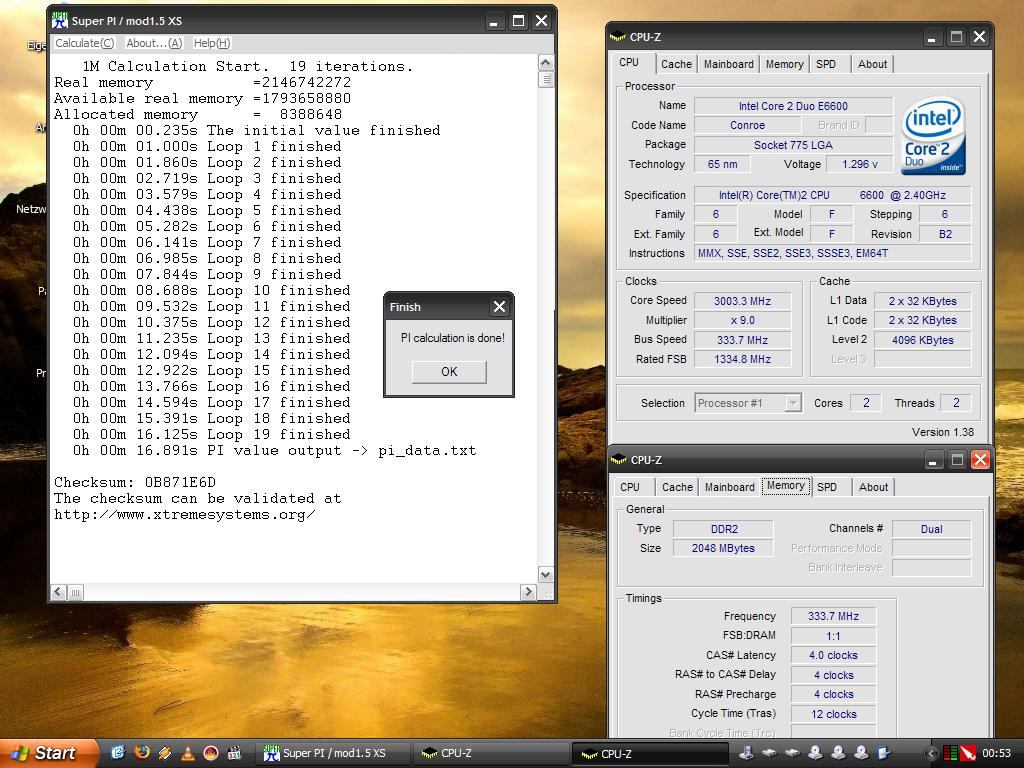The height and width of the screenshot is (768, 1024).
Task: Click the taskbar clock showing 00:53
Action: [997, 753]
